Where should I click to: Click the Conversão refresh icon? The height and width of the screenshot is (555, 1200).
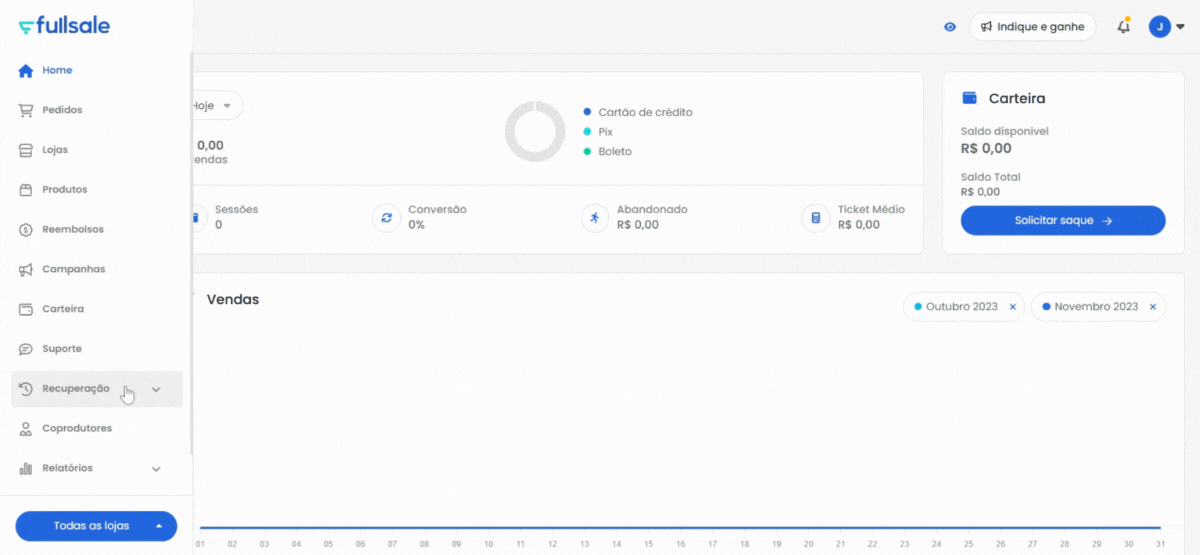386,218
